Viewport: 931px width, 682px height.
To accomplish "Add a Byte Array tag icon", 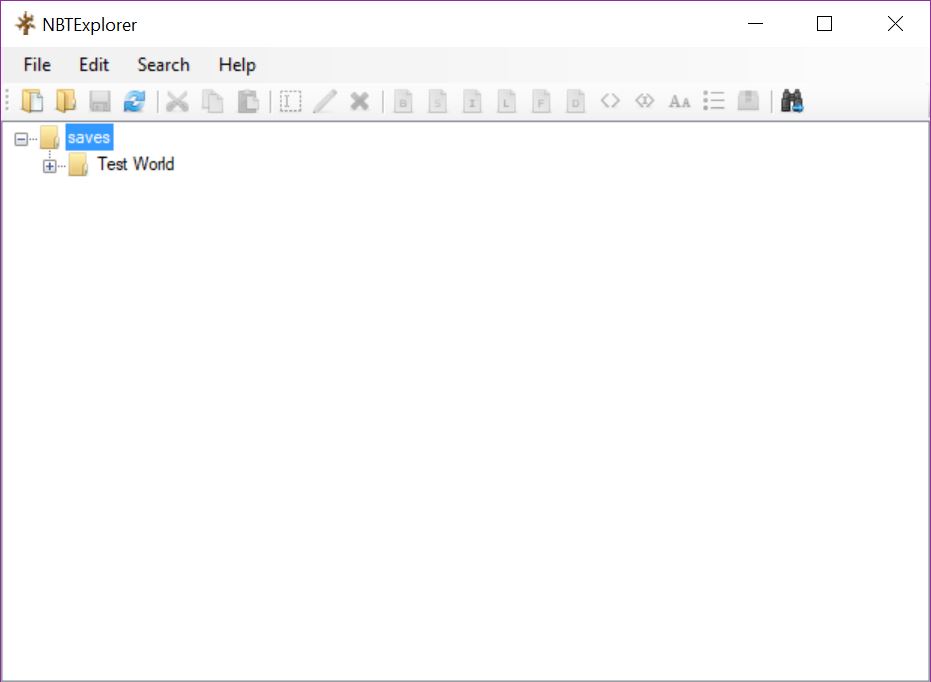I will click(x=610, y=101).
